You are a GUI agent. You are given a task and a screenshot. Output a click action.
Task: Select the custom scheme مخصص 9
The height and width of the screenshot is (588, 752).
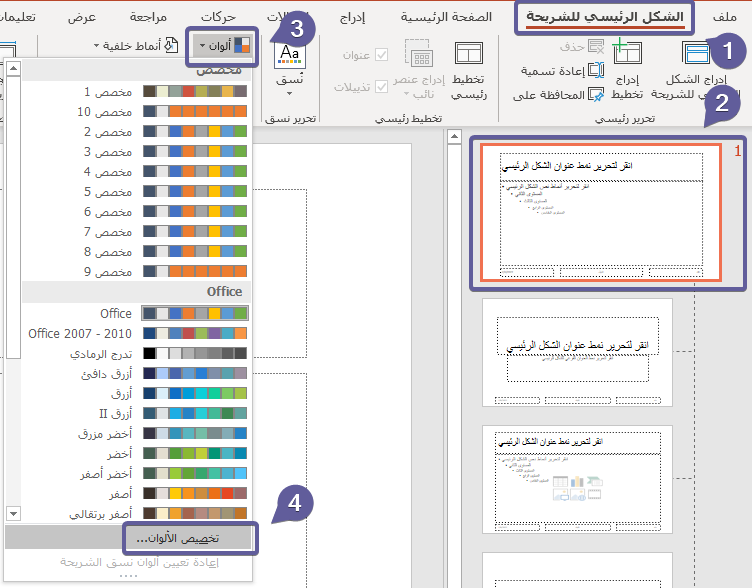point(136,272)
